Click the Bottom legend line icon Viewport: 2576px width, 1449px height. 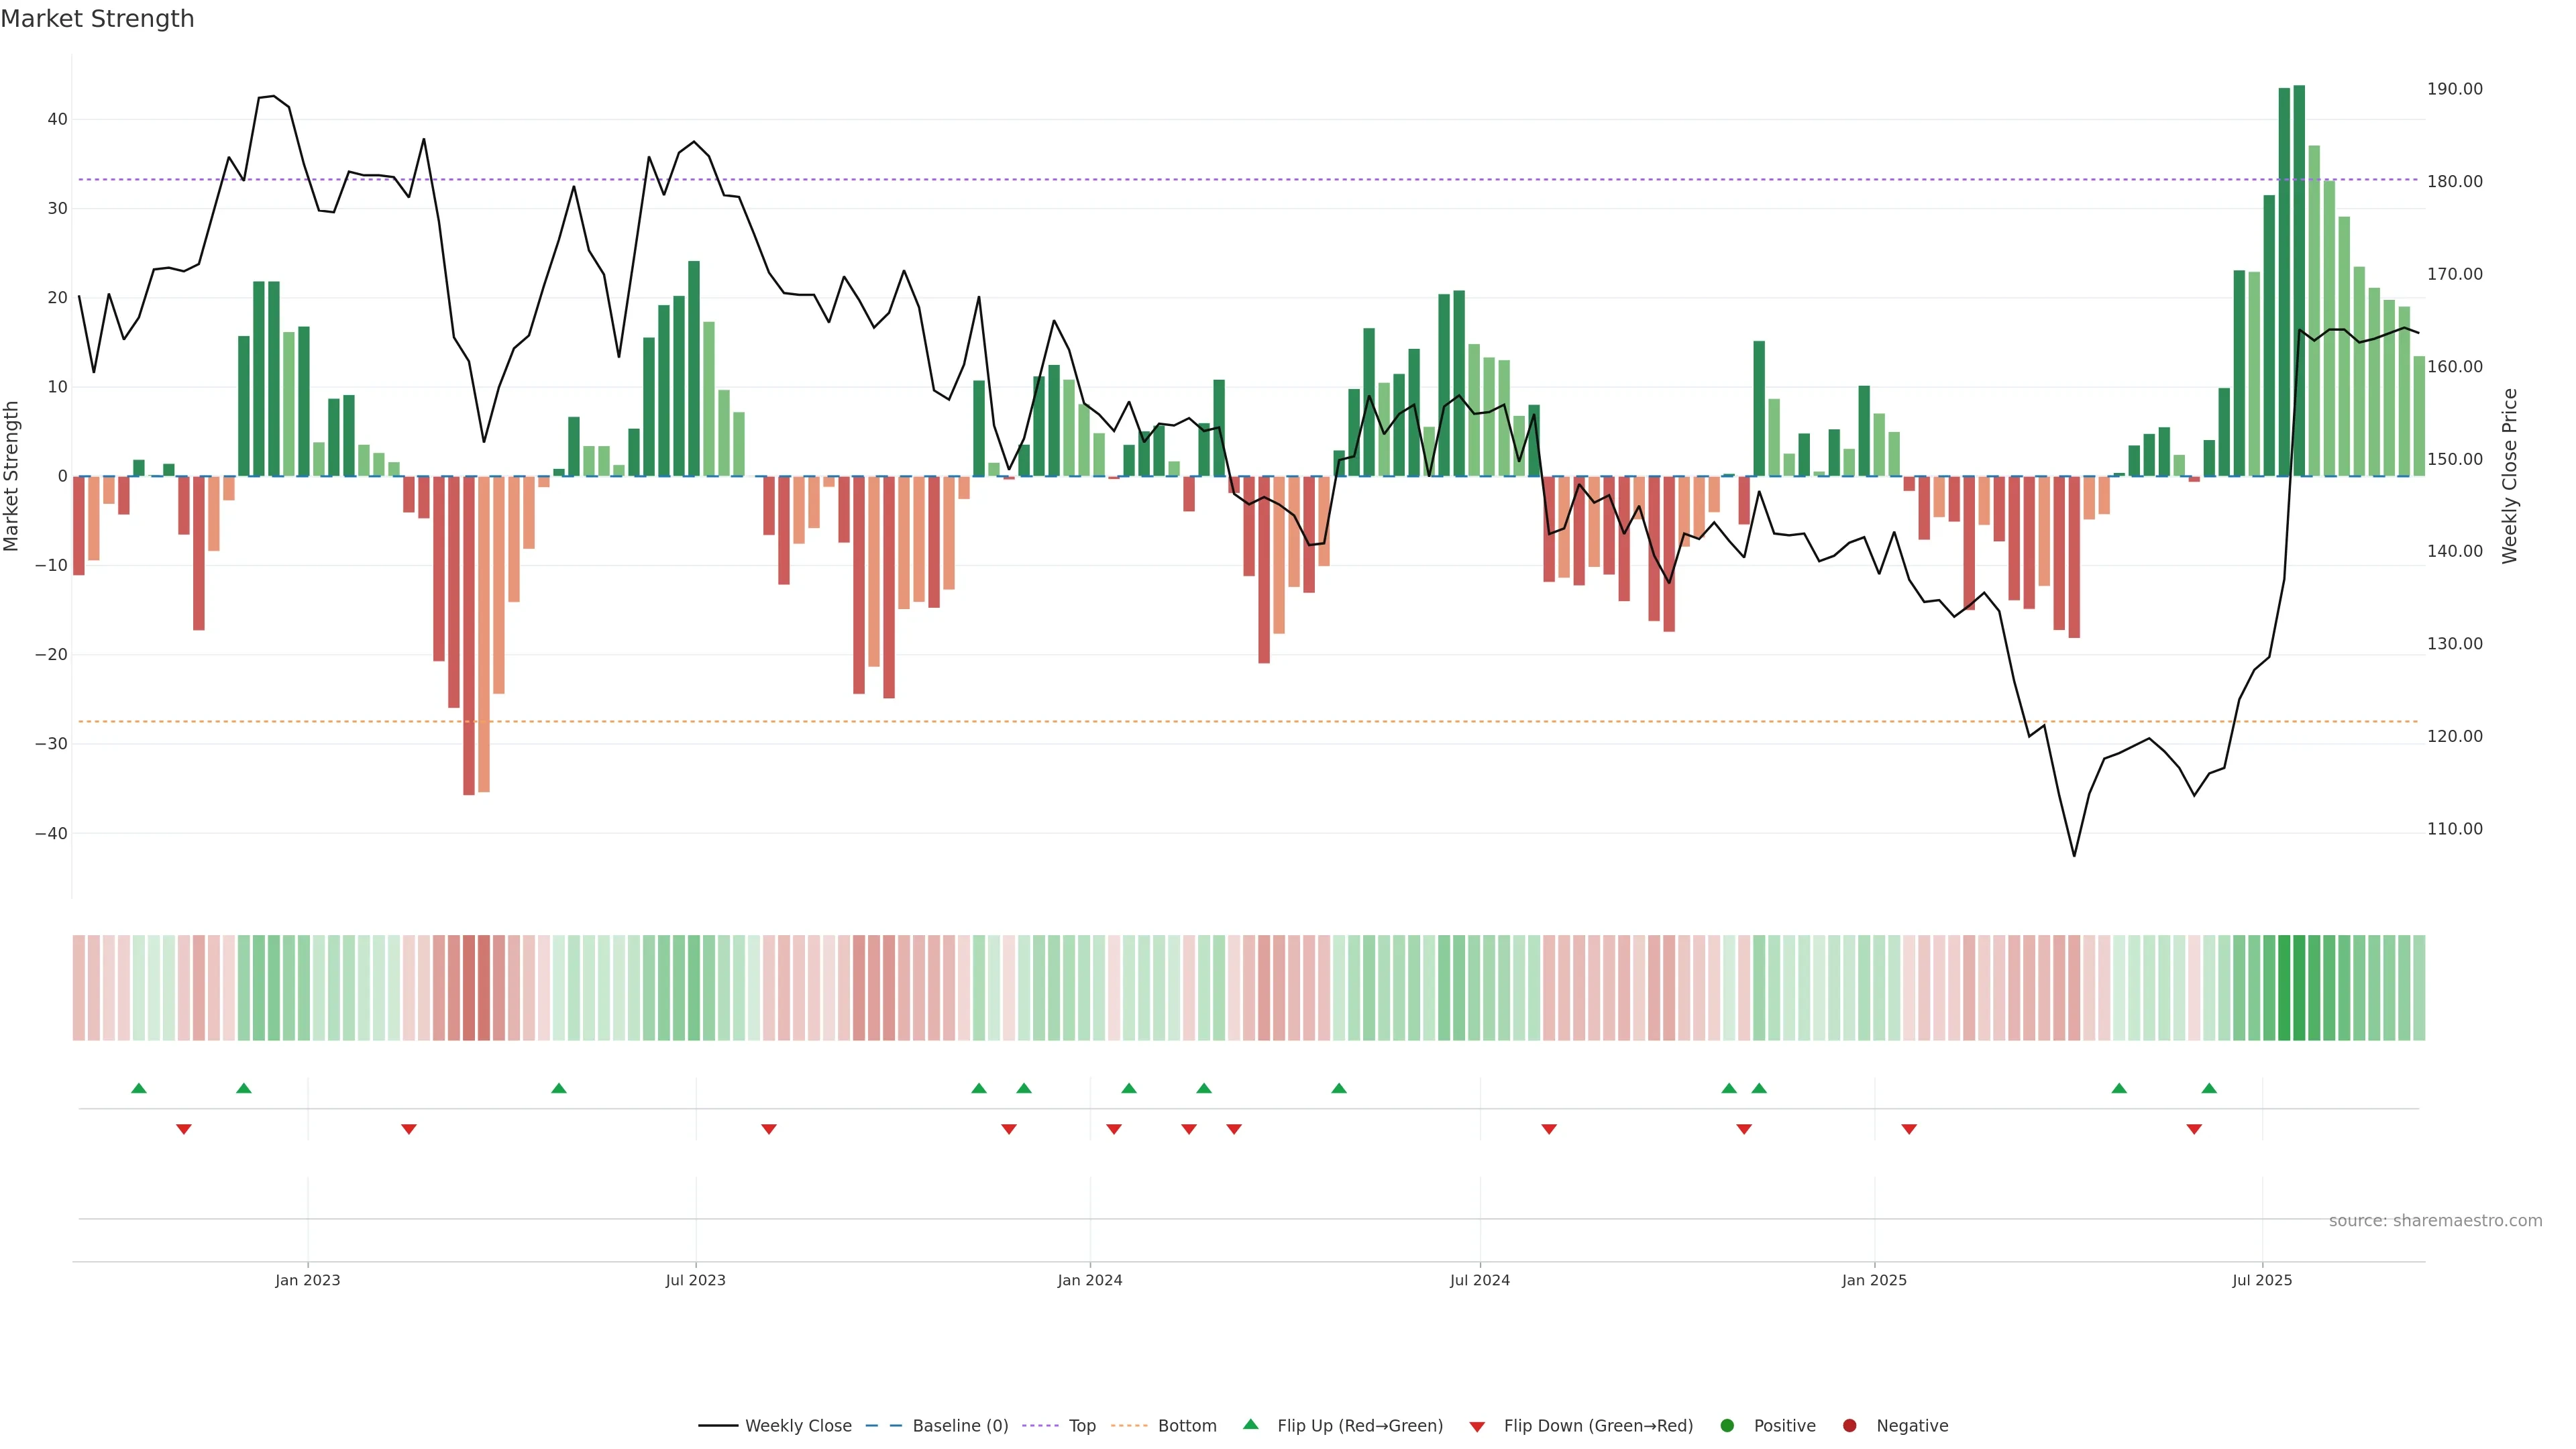(1129, 1426)
